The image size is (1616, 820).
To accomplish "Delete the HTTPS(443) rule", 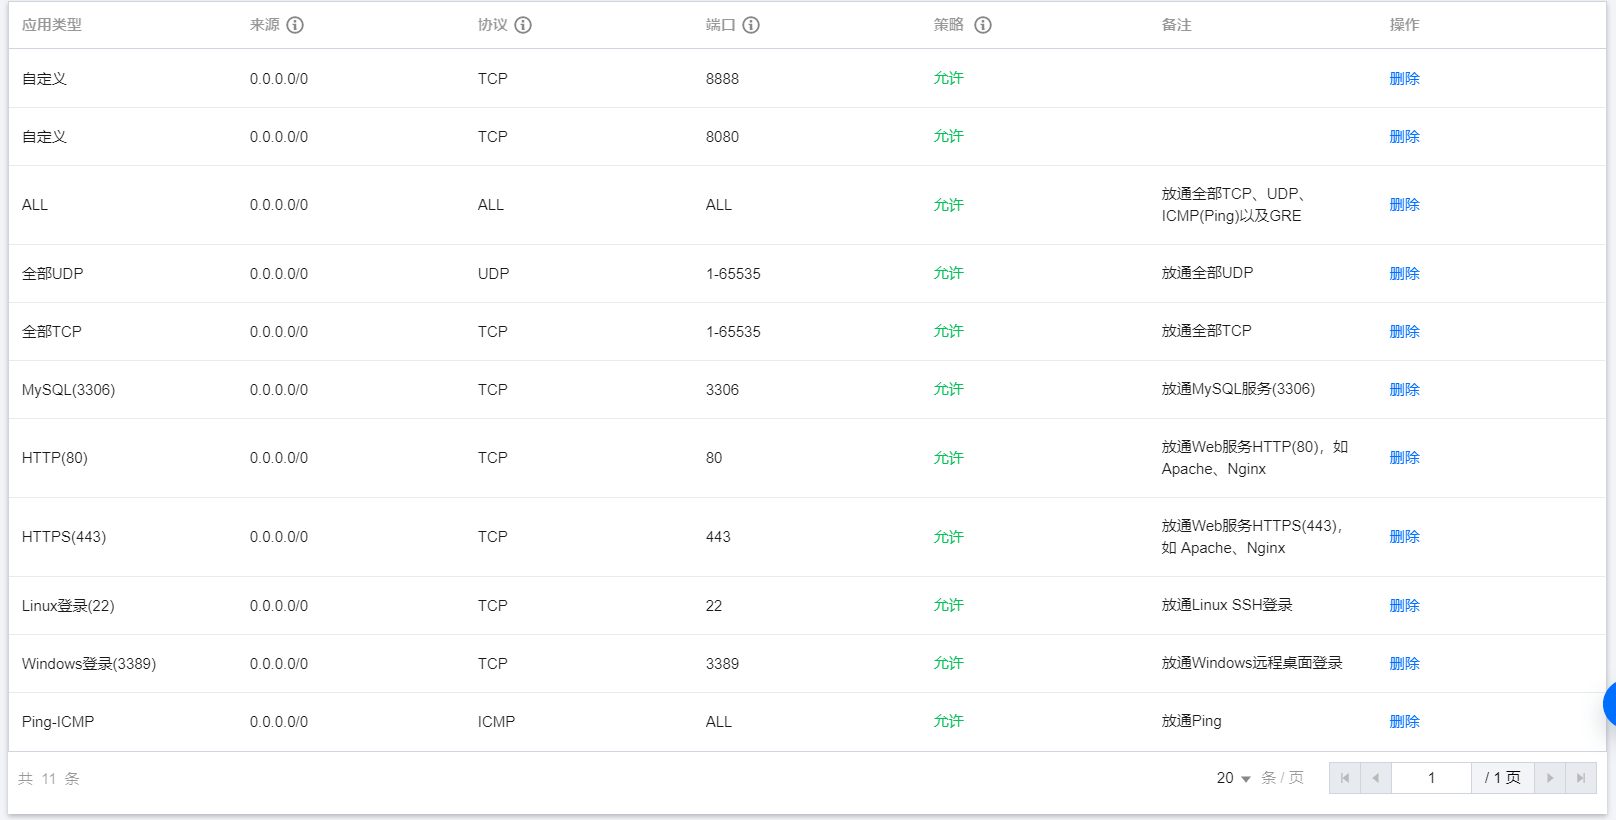I will pos(1404,537).
